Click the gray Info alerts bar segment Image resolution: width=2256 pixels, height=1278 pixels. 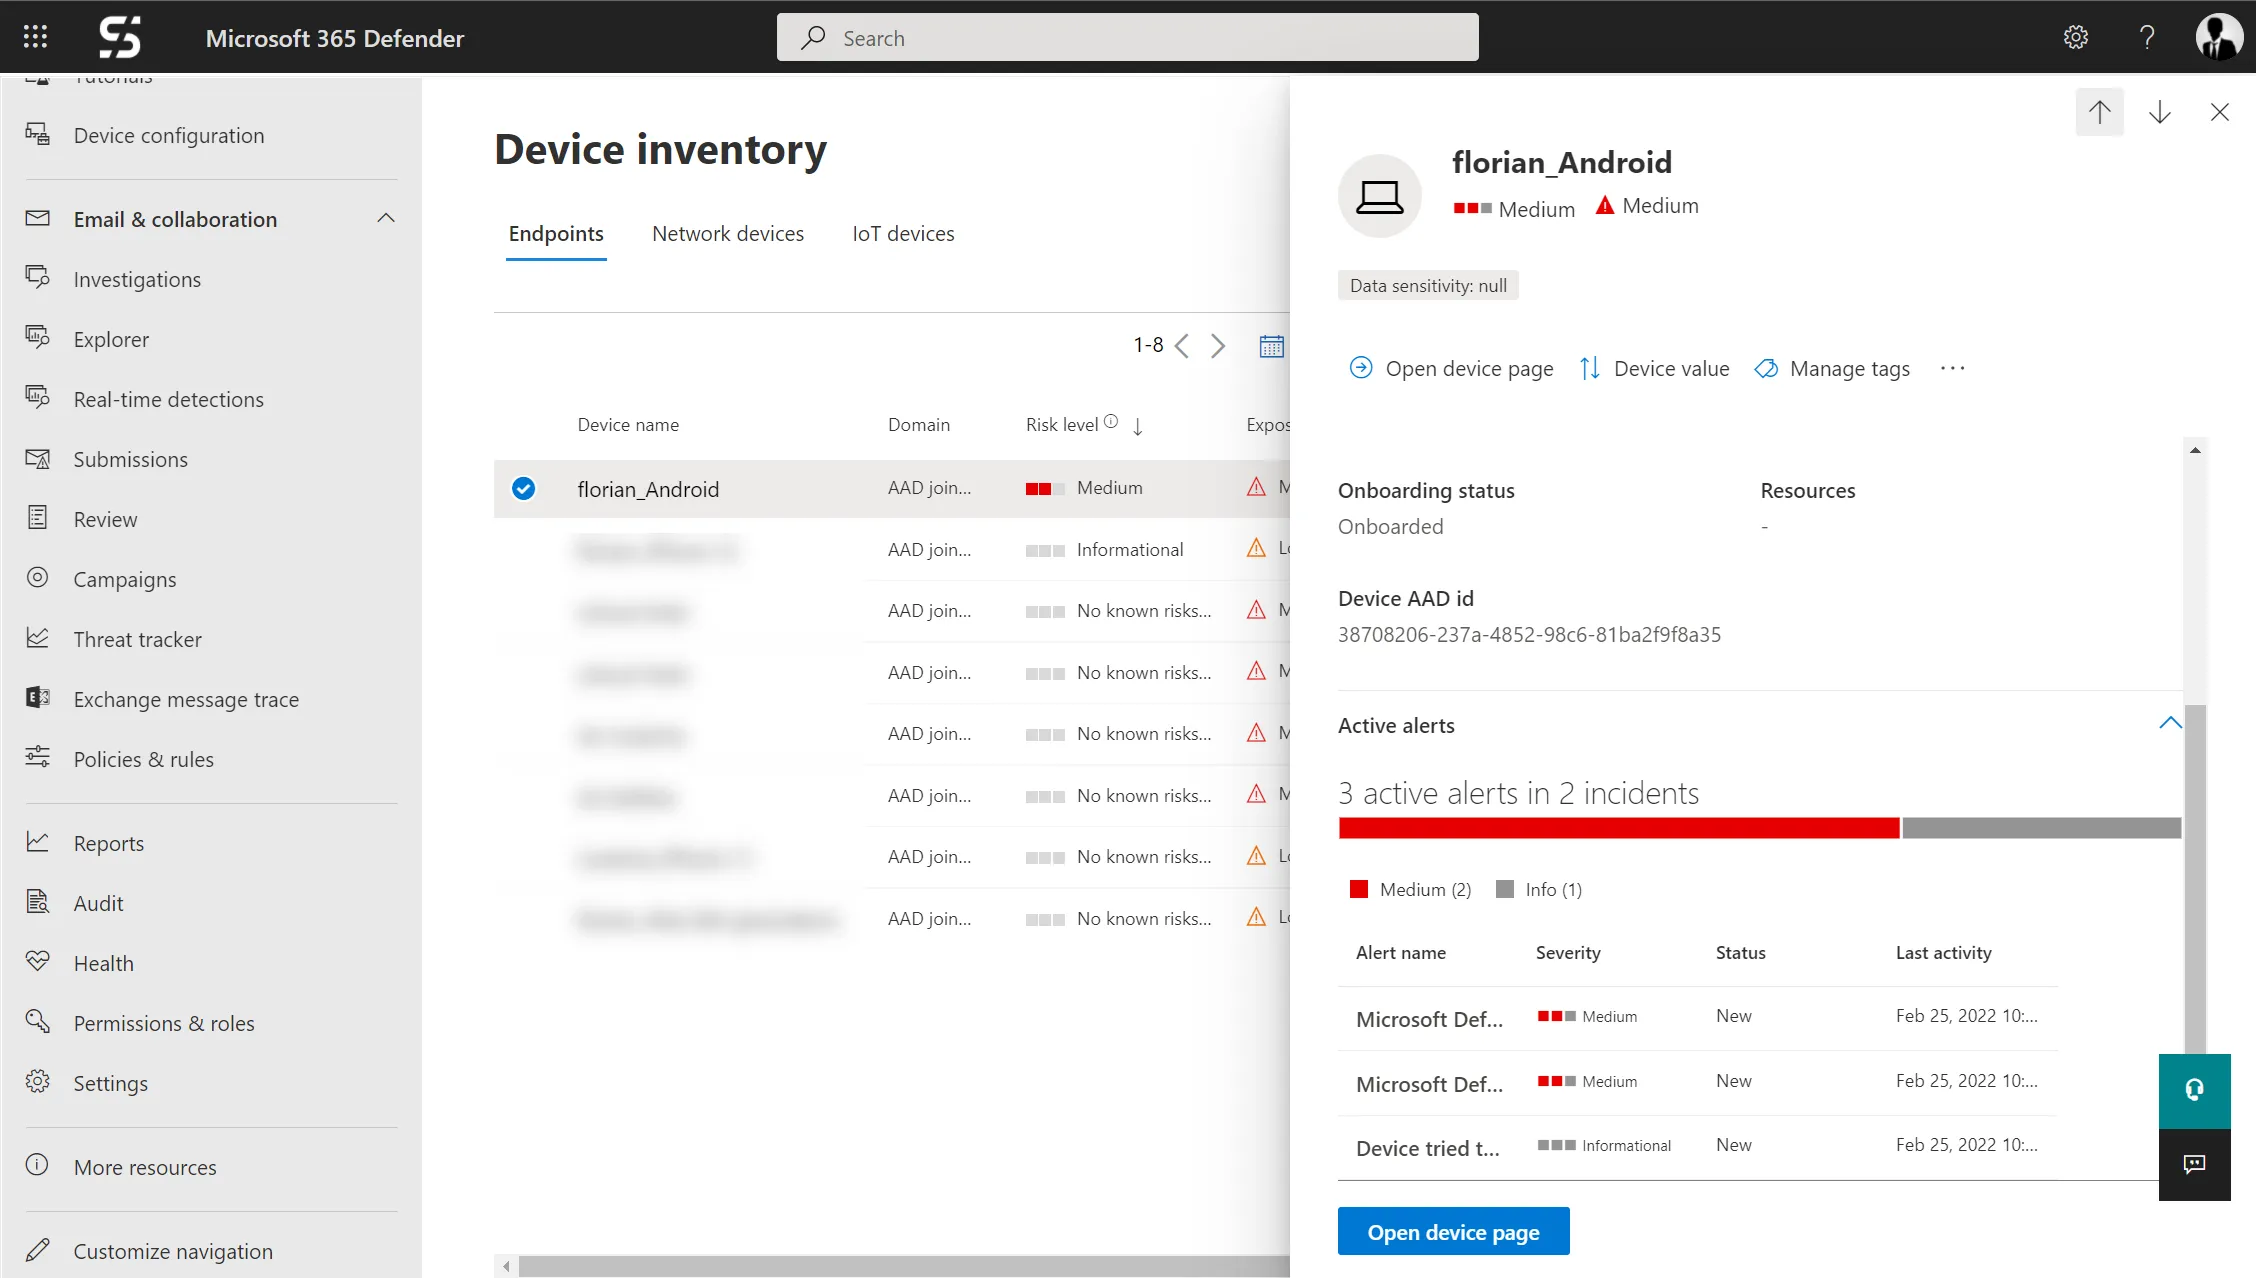pyautogui.click(x=2041, y=828)
